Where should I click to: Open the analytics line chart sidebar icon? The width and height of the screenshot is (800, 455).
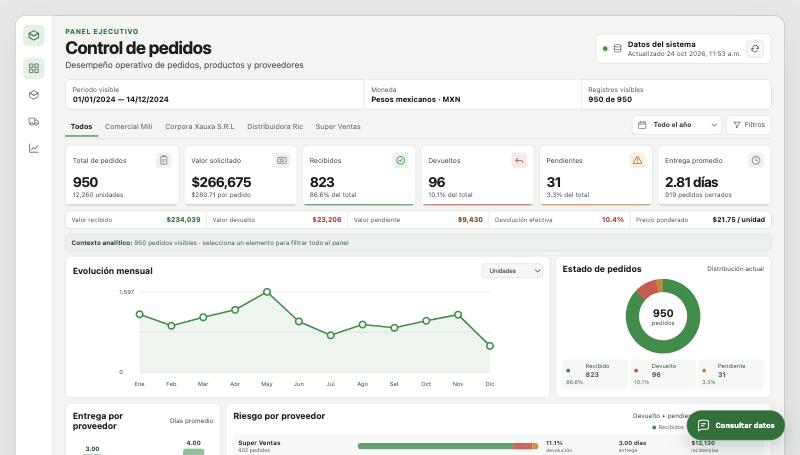coord(34,148)
